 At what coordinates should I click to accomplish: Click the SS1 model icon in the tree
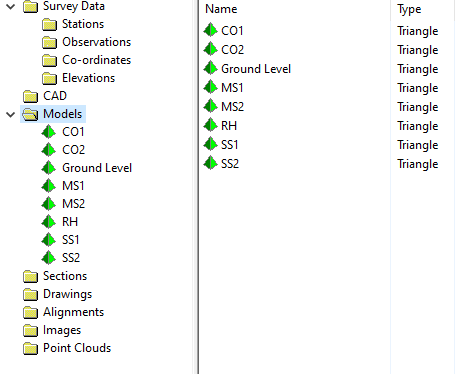49,240
